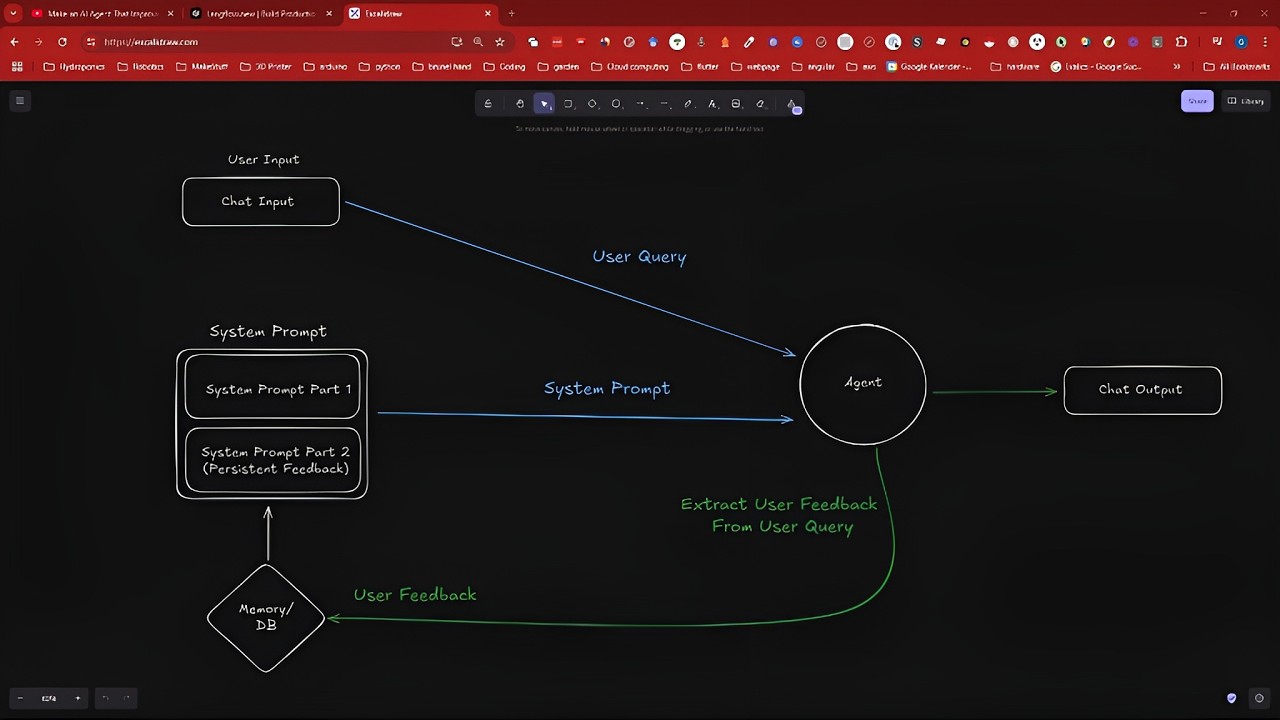Image resolution: width=1280 pixels, height=720 pixels.
Task: Select the Text tool
Action: coord(712,104)
